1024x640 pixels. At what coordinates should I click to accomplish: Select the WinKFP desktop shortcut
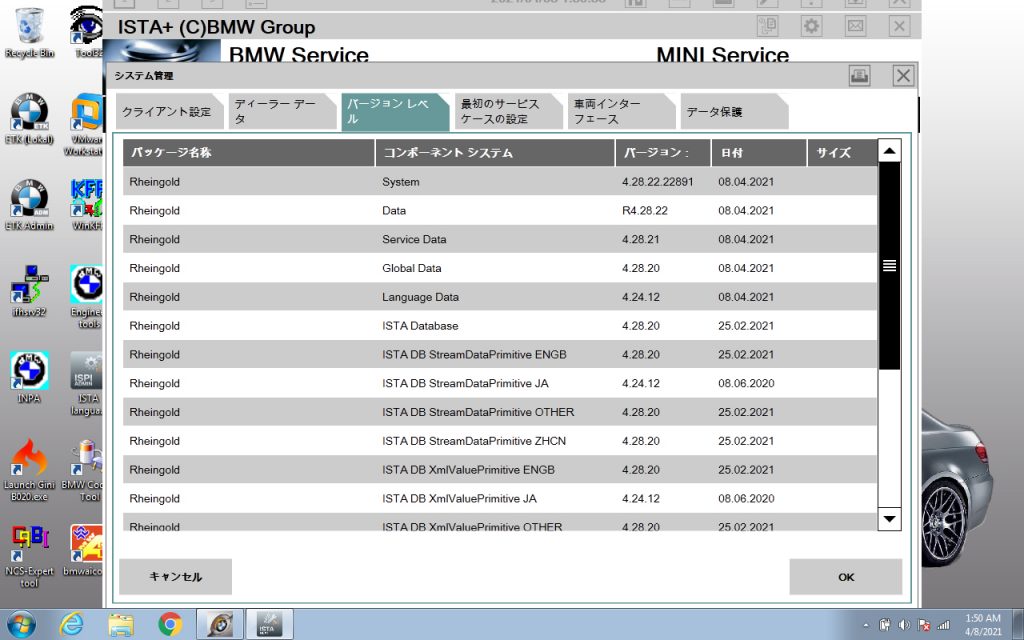[86, 205]
